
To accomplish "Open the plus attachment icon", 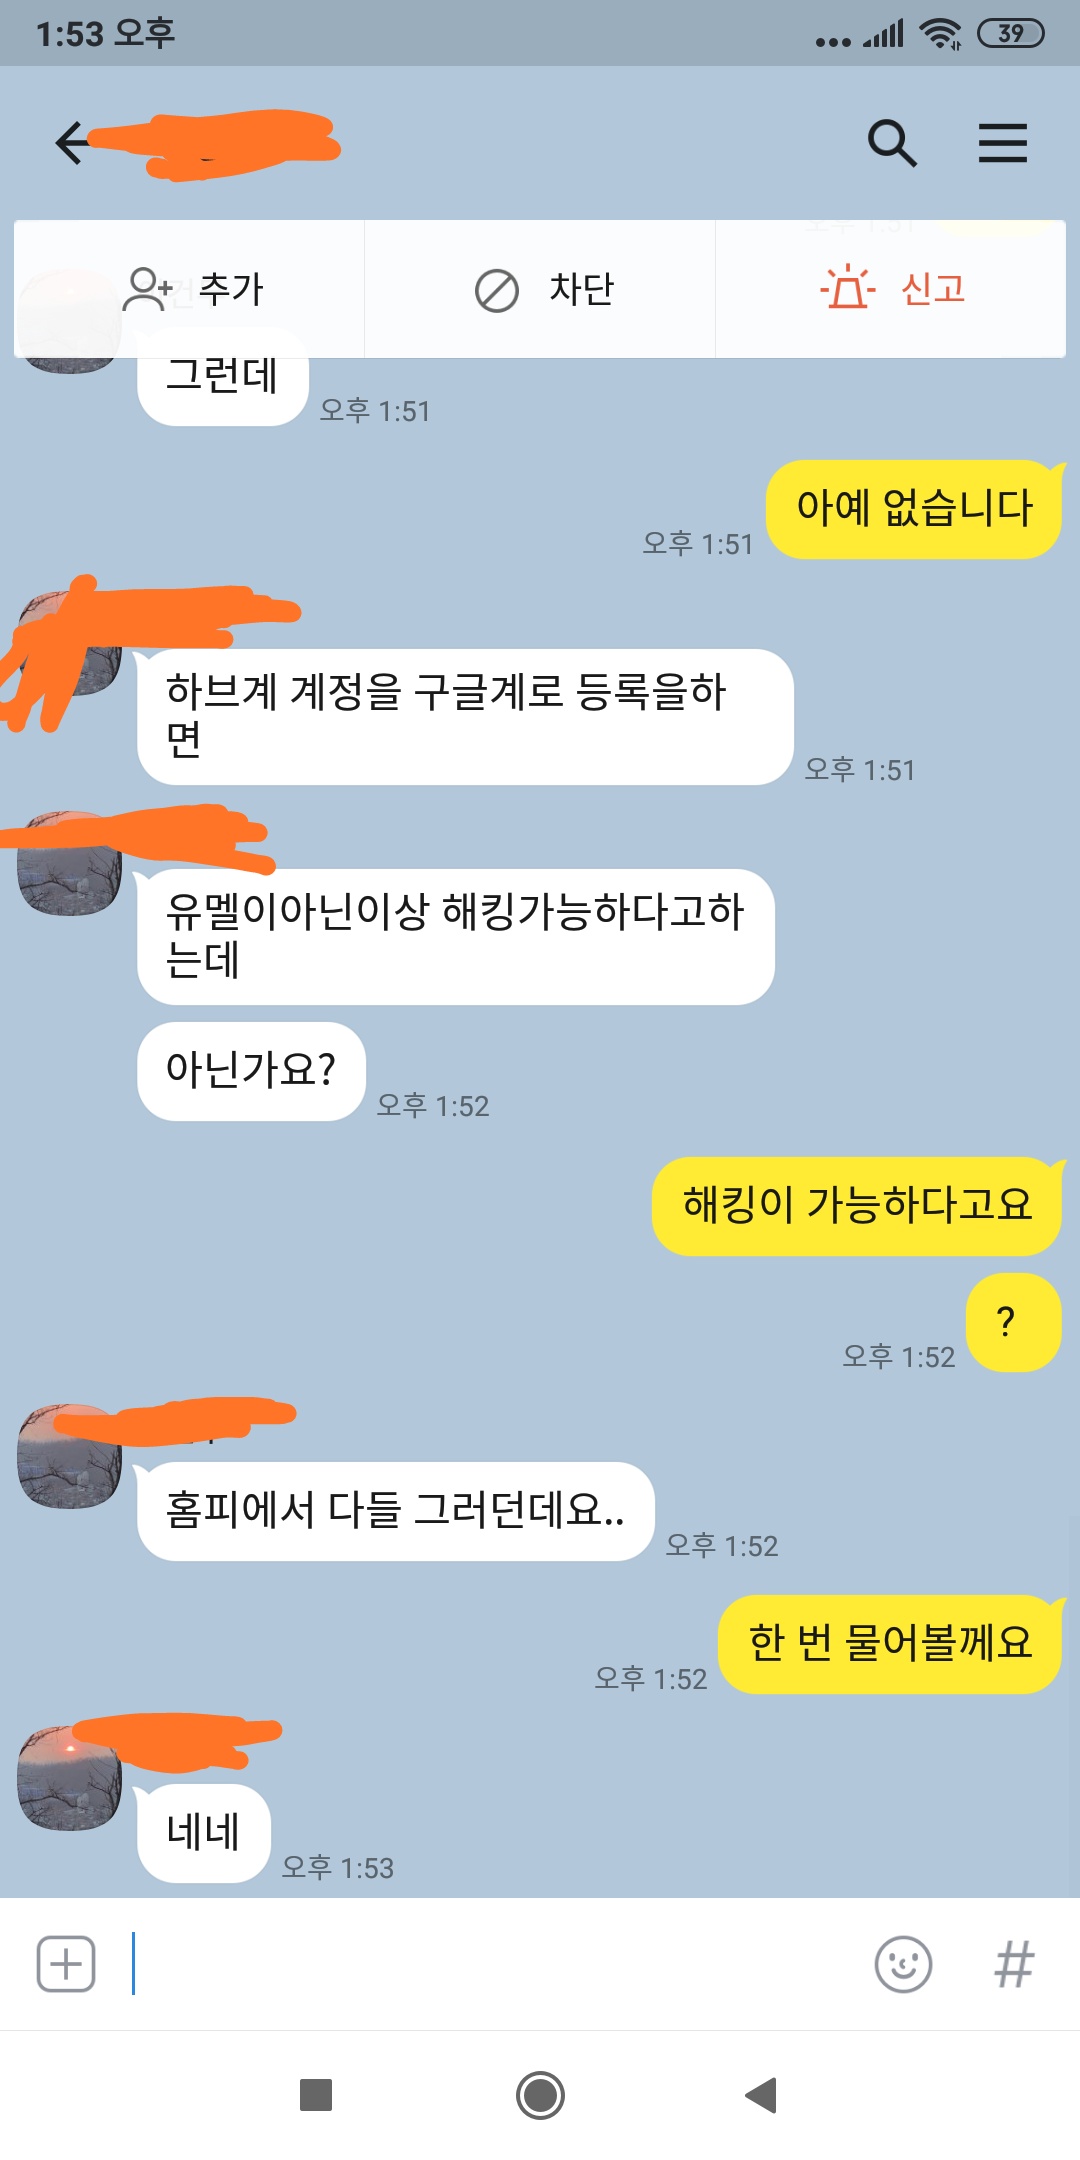I will (66, 1964).
